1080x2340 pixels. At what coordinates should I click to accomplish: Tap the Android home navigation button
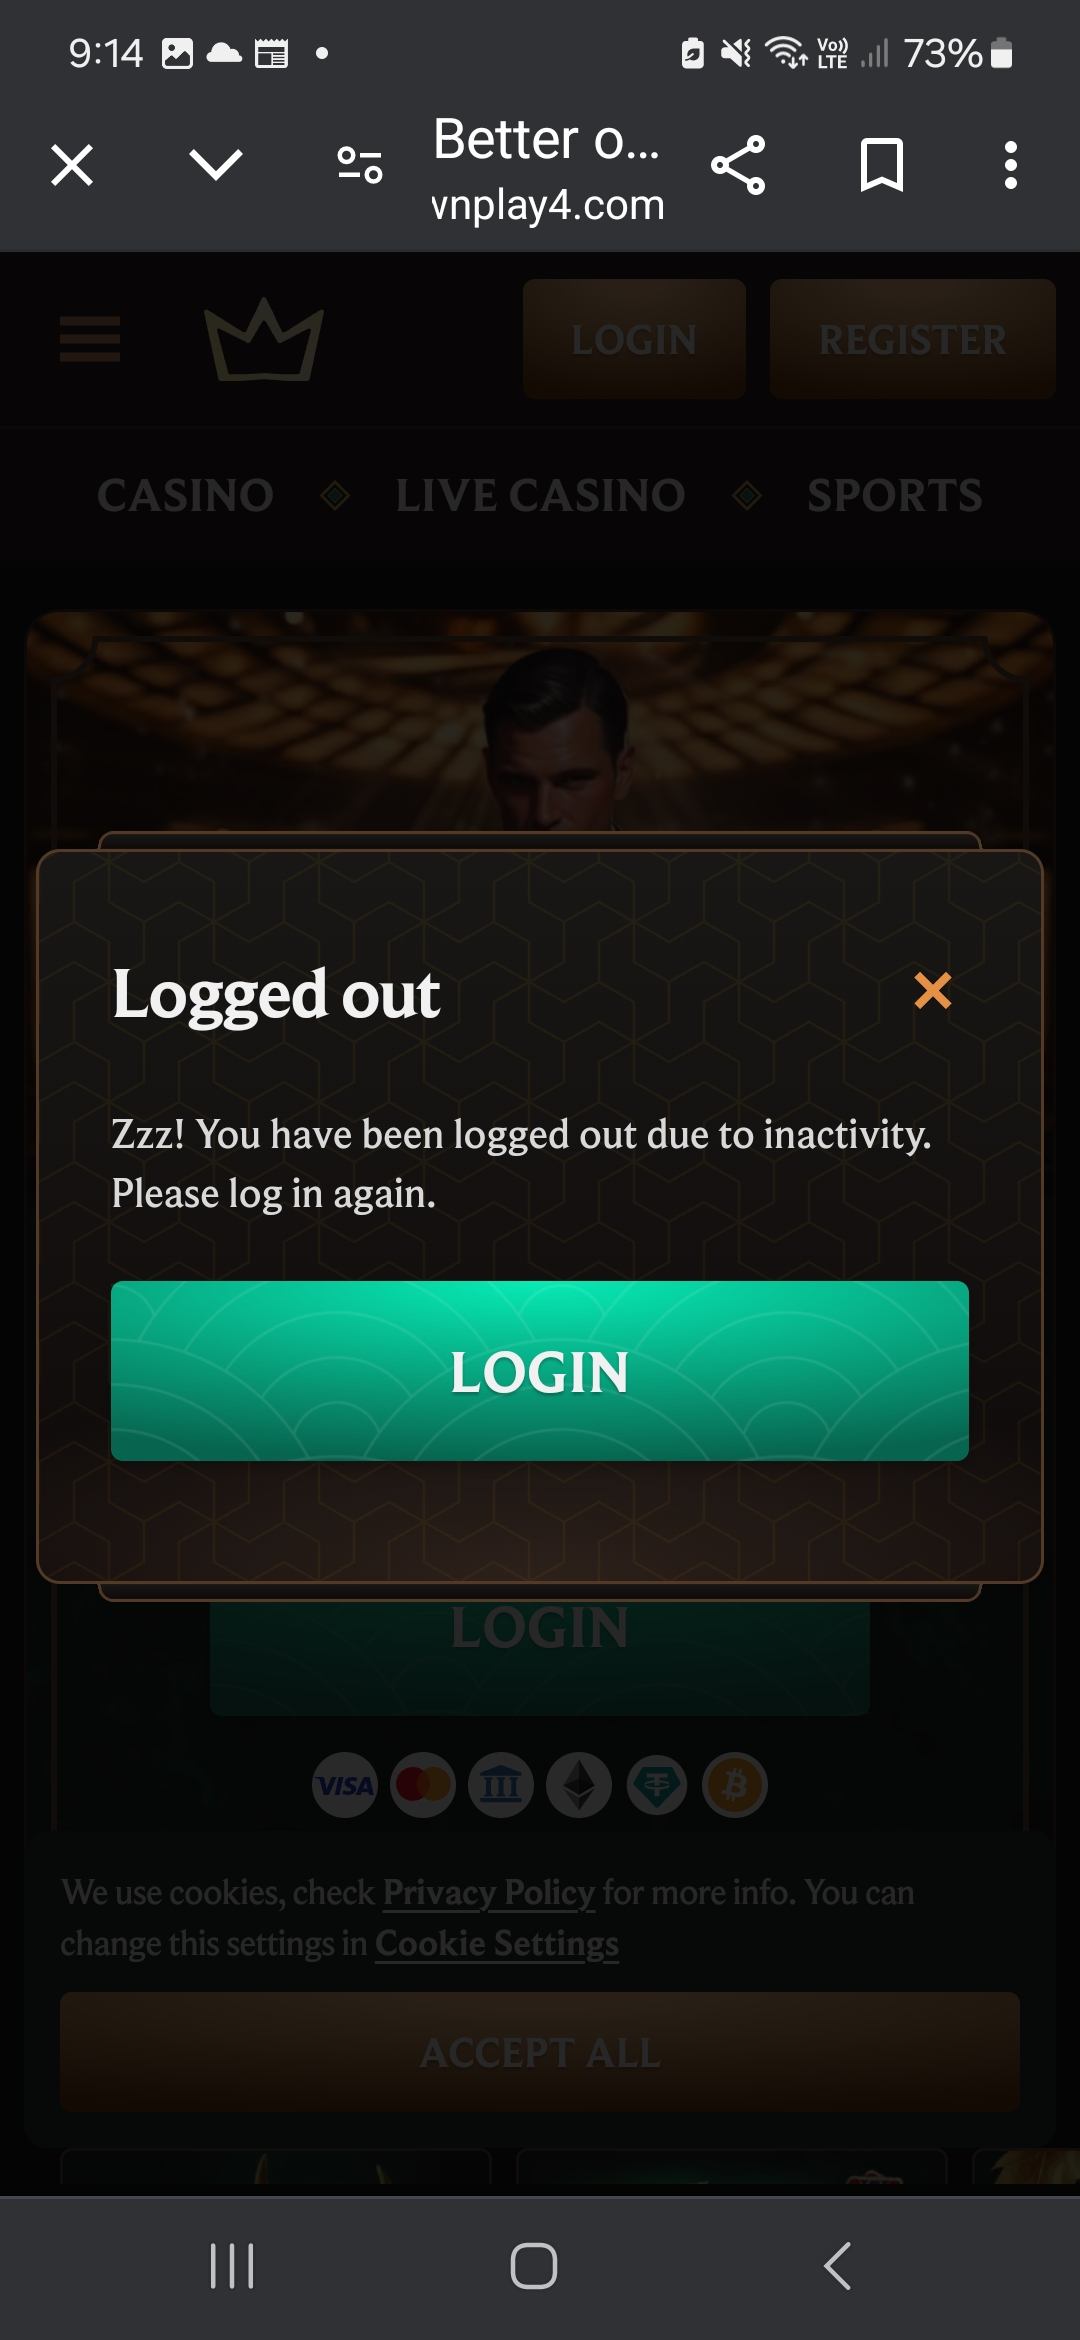click(534, 2266)
